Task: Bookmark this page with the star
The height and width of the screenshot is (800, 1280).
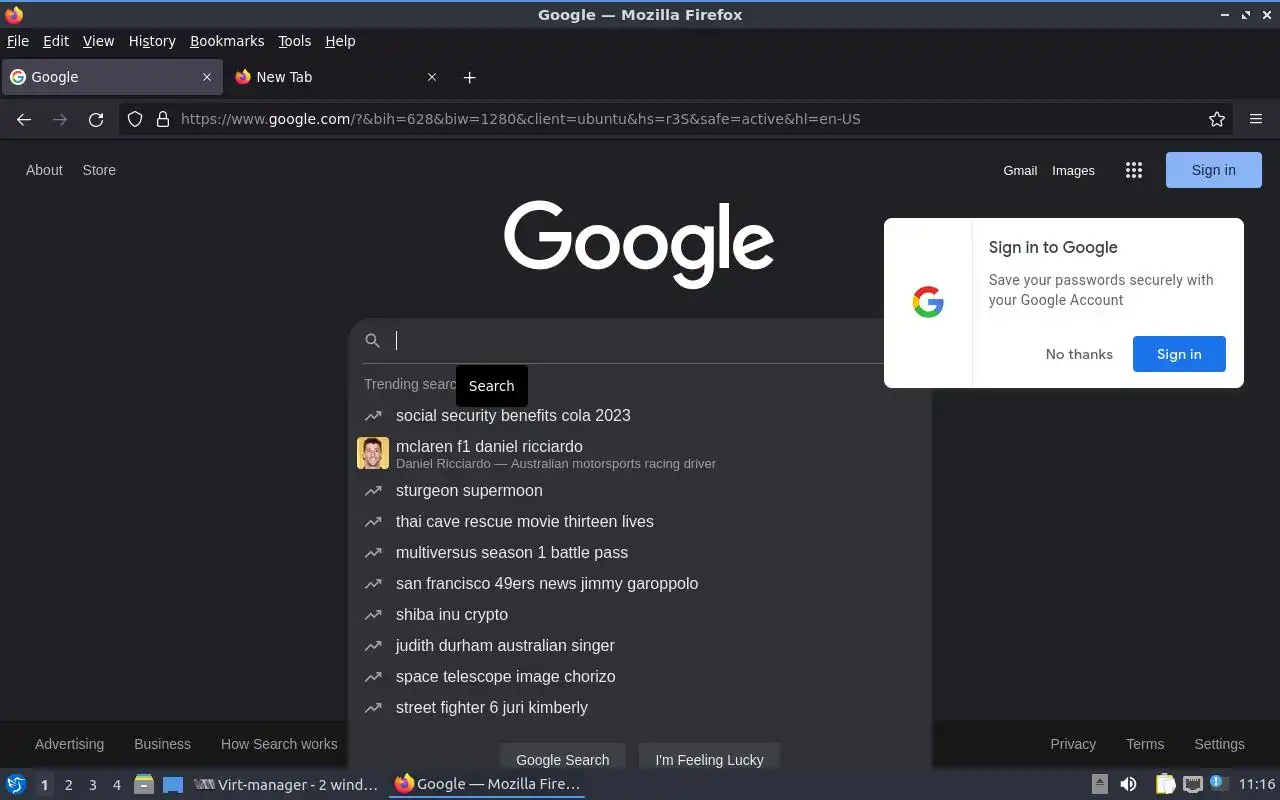Action: (x=1217, y=119)
